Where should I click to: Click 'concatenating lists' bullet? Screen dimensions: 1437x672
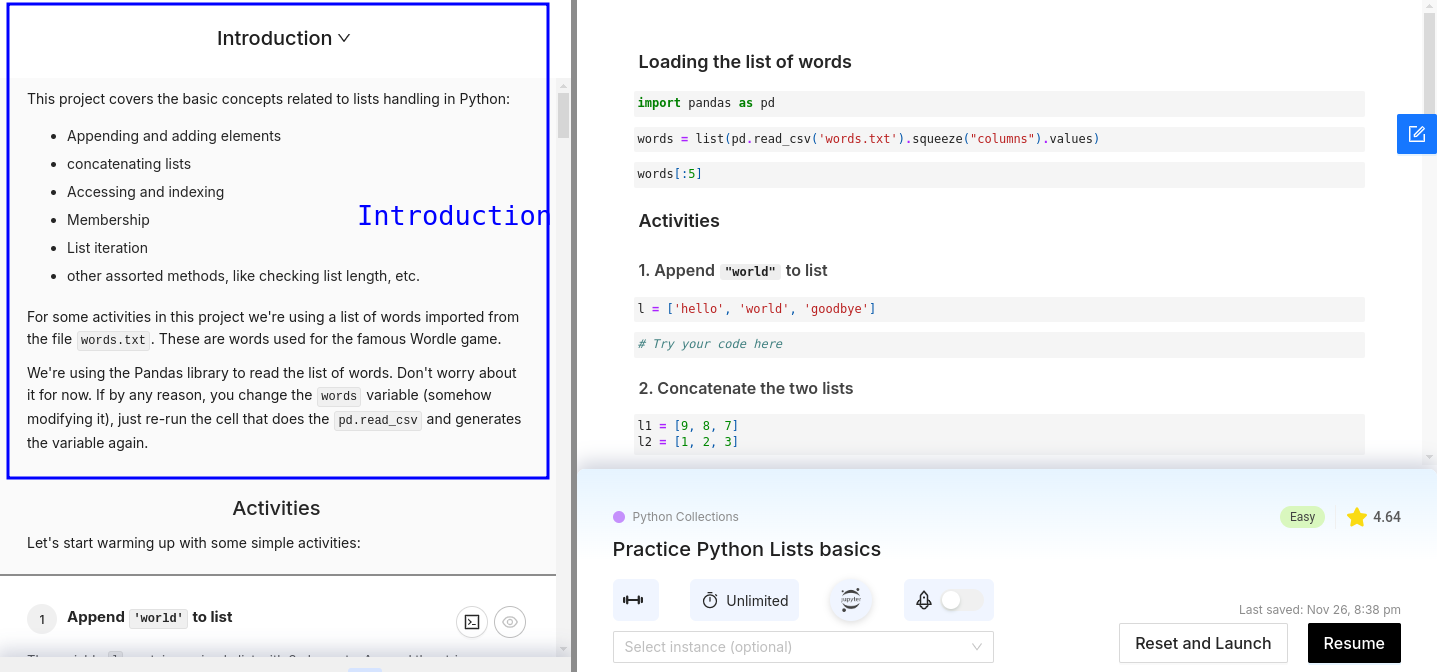[129, 164]
